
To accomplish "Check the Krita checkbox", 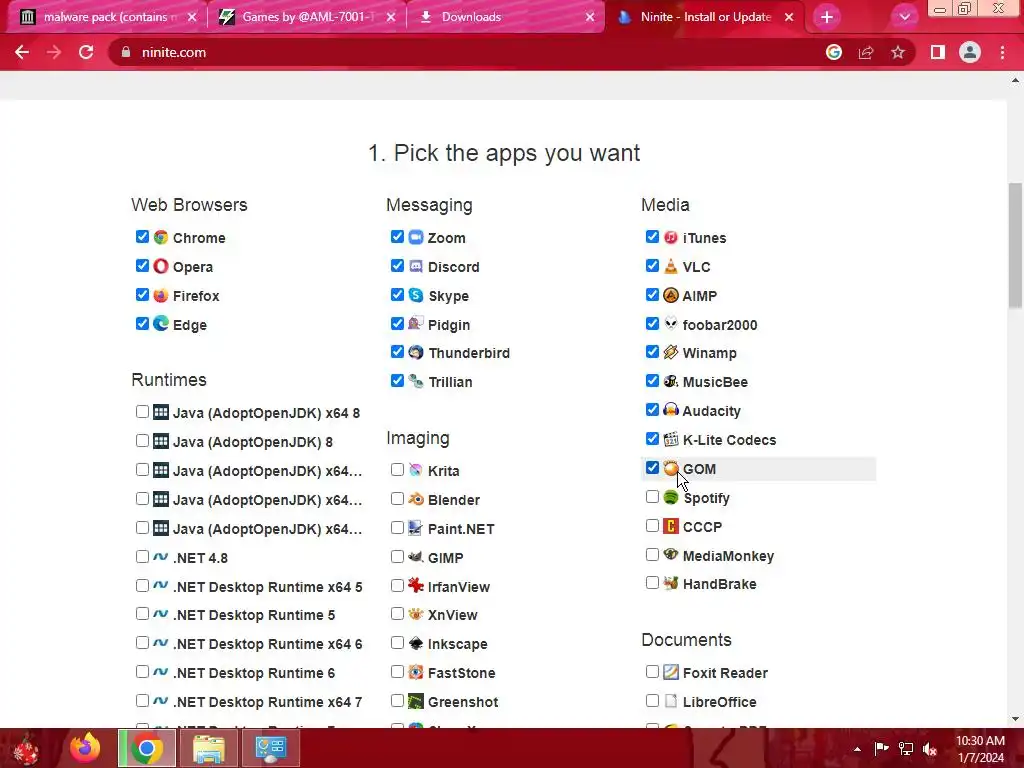I will [x=397, y=470].
